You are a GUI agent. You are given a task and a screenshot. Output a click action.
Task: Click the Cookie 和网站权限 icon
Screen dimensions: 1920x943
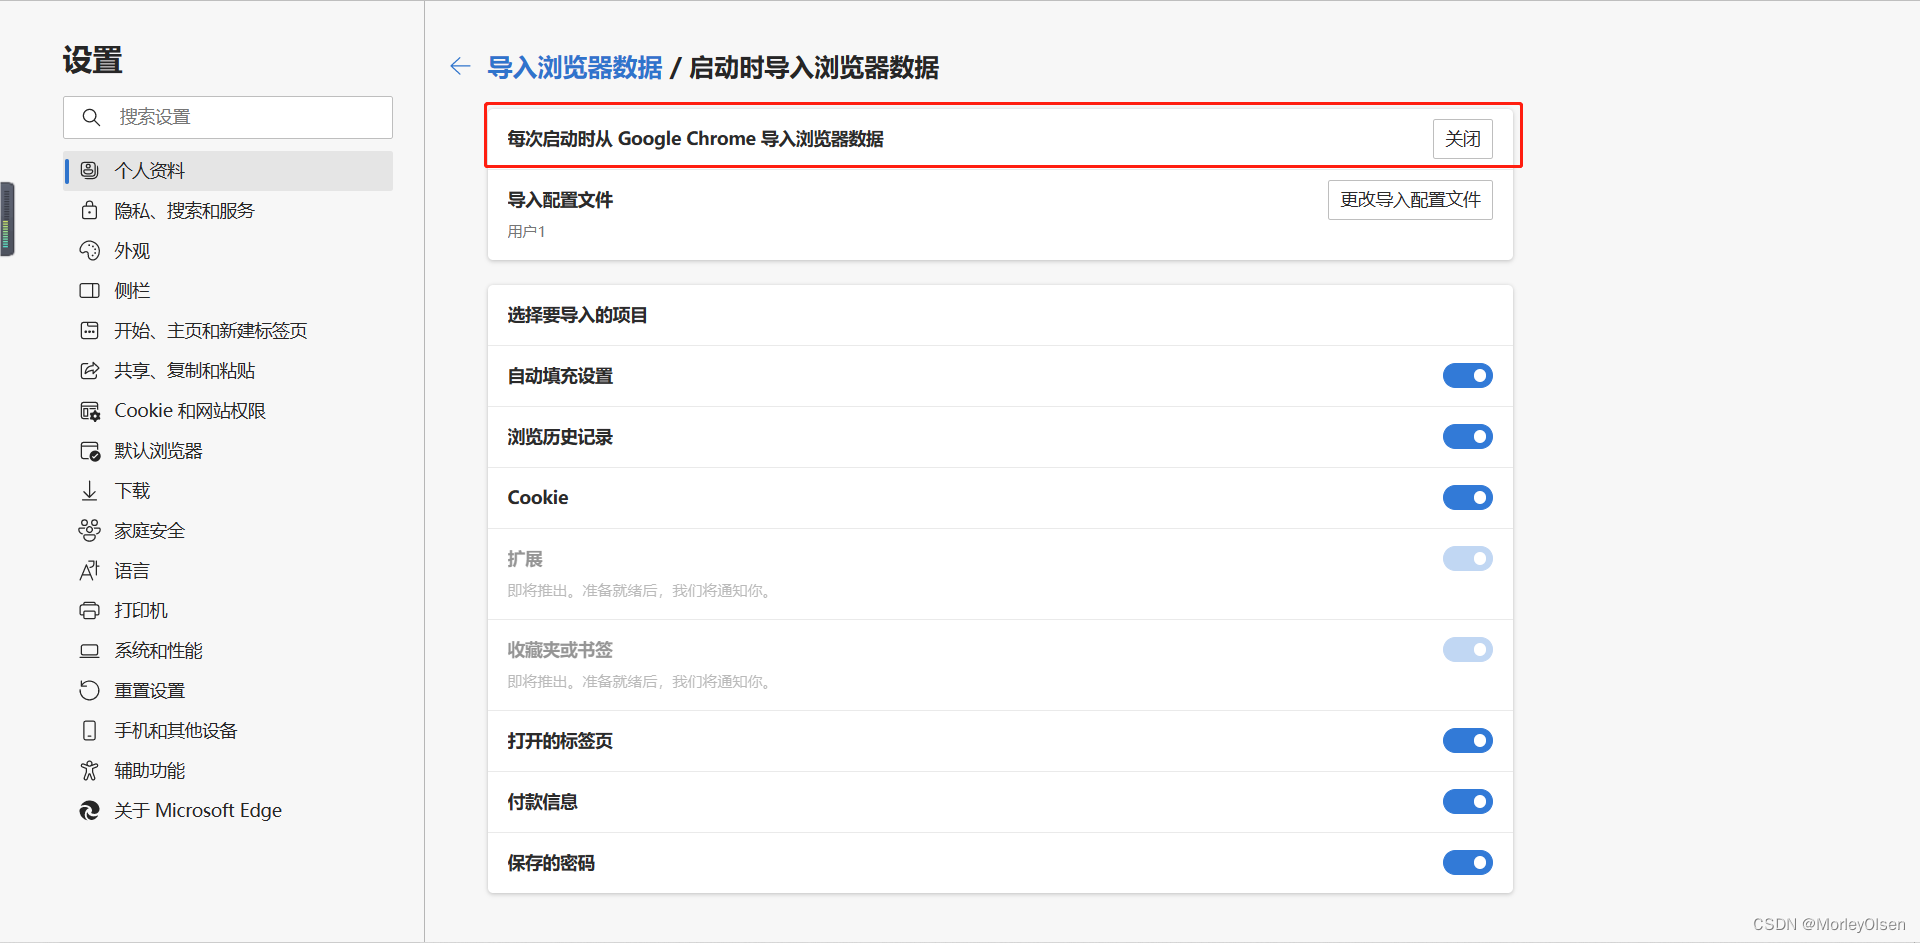(89, 410)
